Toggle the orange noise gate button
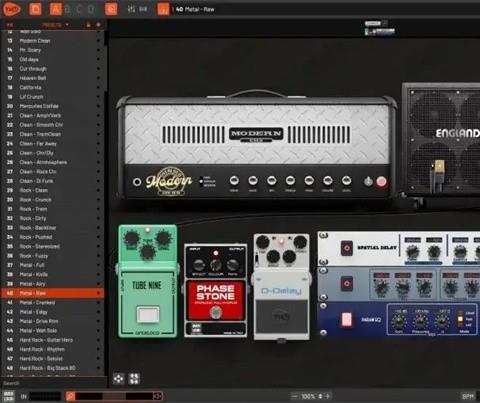Image resolution: width=480 pixels, height=403 pixels. (70, 396)
